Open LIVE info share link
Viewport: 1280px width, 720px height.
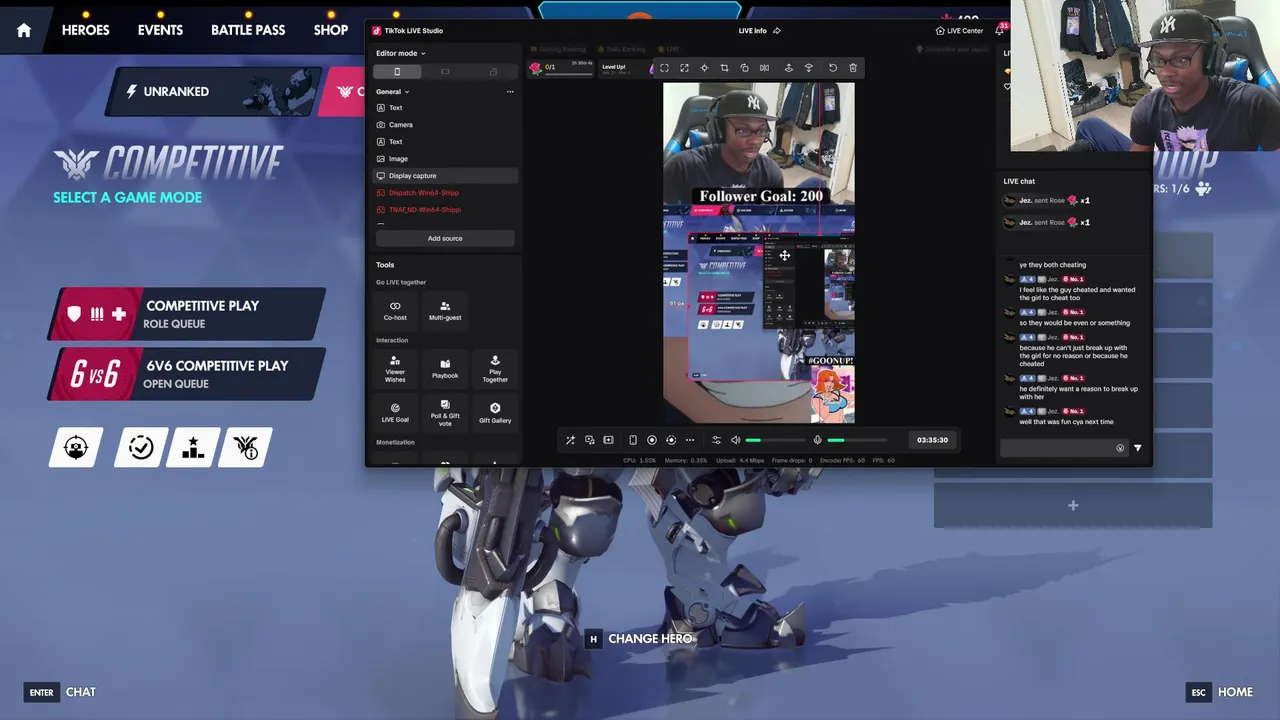(x=776, y=31)
